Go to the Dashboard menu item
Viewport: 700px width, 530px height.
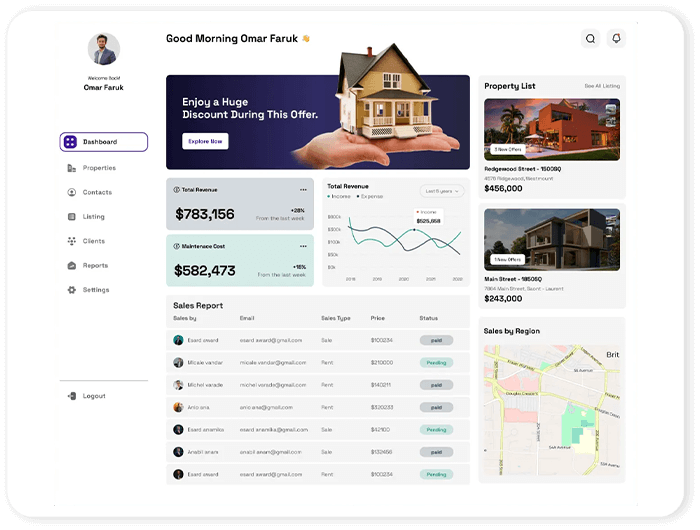[x=104, y=142]
